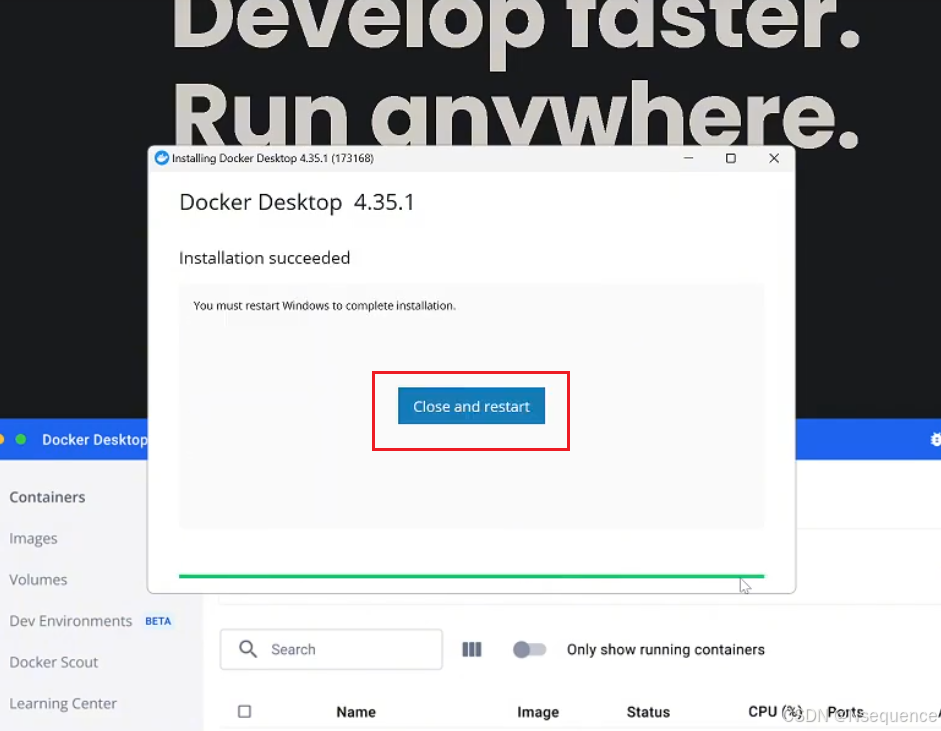Click the green installation progress bar
This screenshot has width=941, height=731.
click(471, 576)
